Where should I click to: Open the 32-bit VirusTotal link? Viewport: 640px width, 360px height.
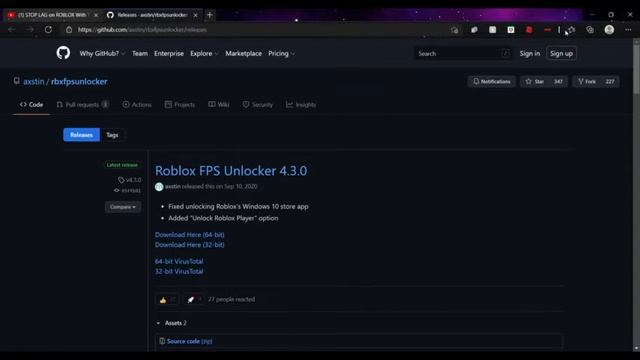[179, 271]
